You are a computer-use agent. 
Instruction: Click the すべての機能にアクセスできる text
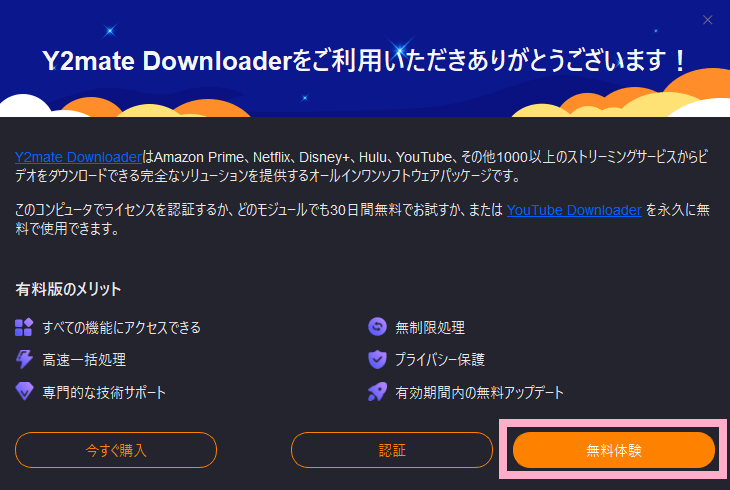point(122,327)
